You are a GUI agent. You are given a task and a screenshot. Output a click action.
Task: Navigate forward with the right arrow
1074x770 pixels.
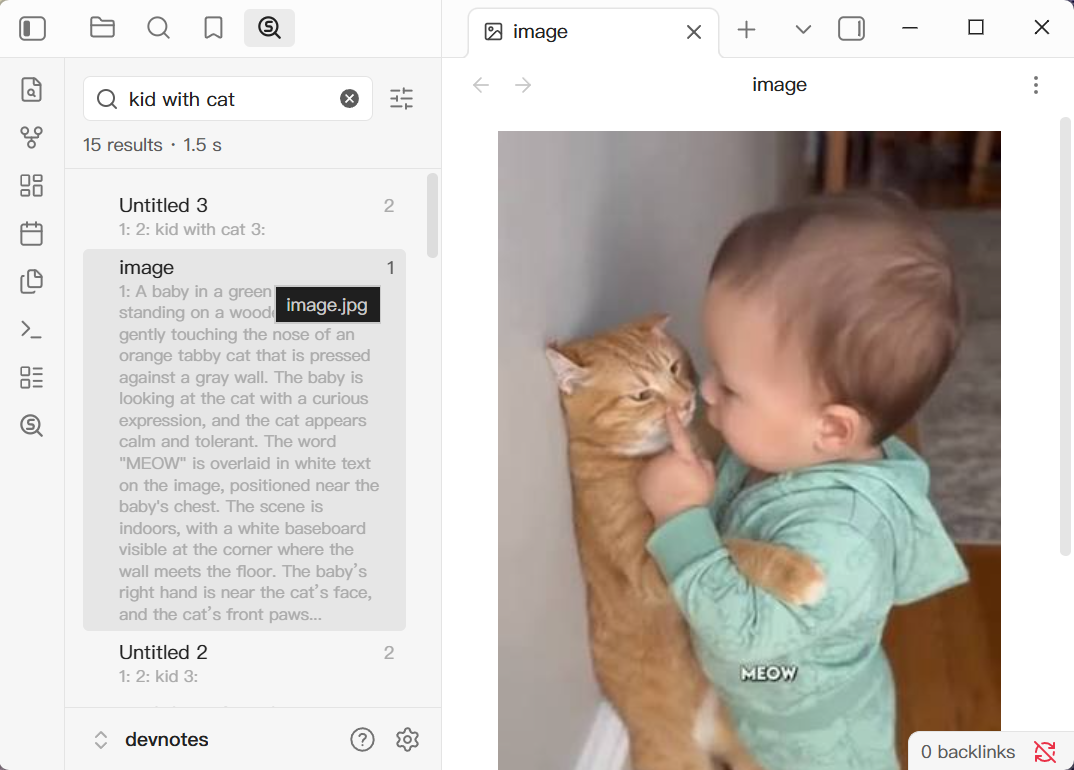tap(523, 85)
